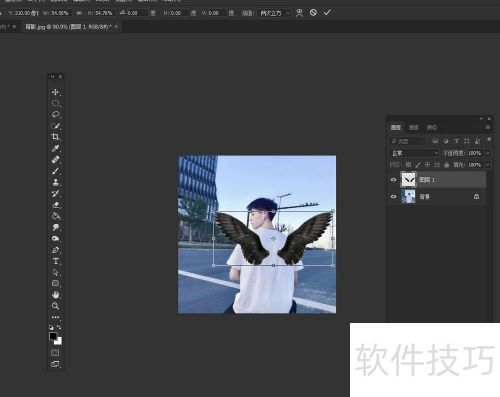Filter layers by adjustment layers
Image resolution: width=500 pixels, height=397 pixels.
(x=446, y=141)
